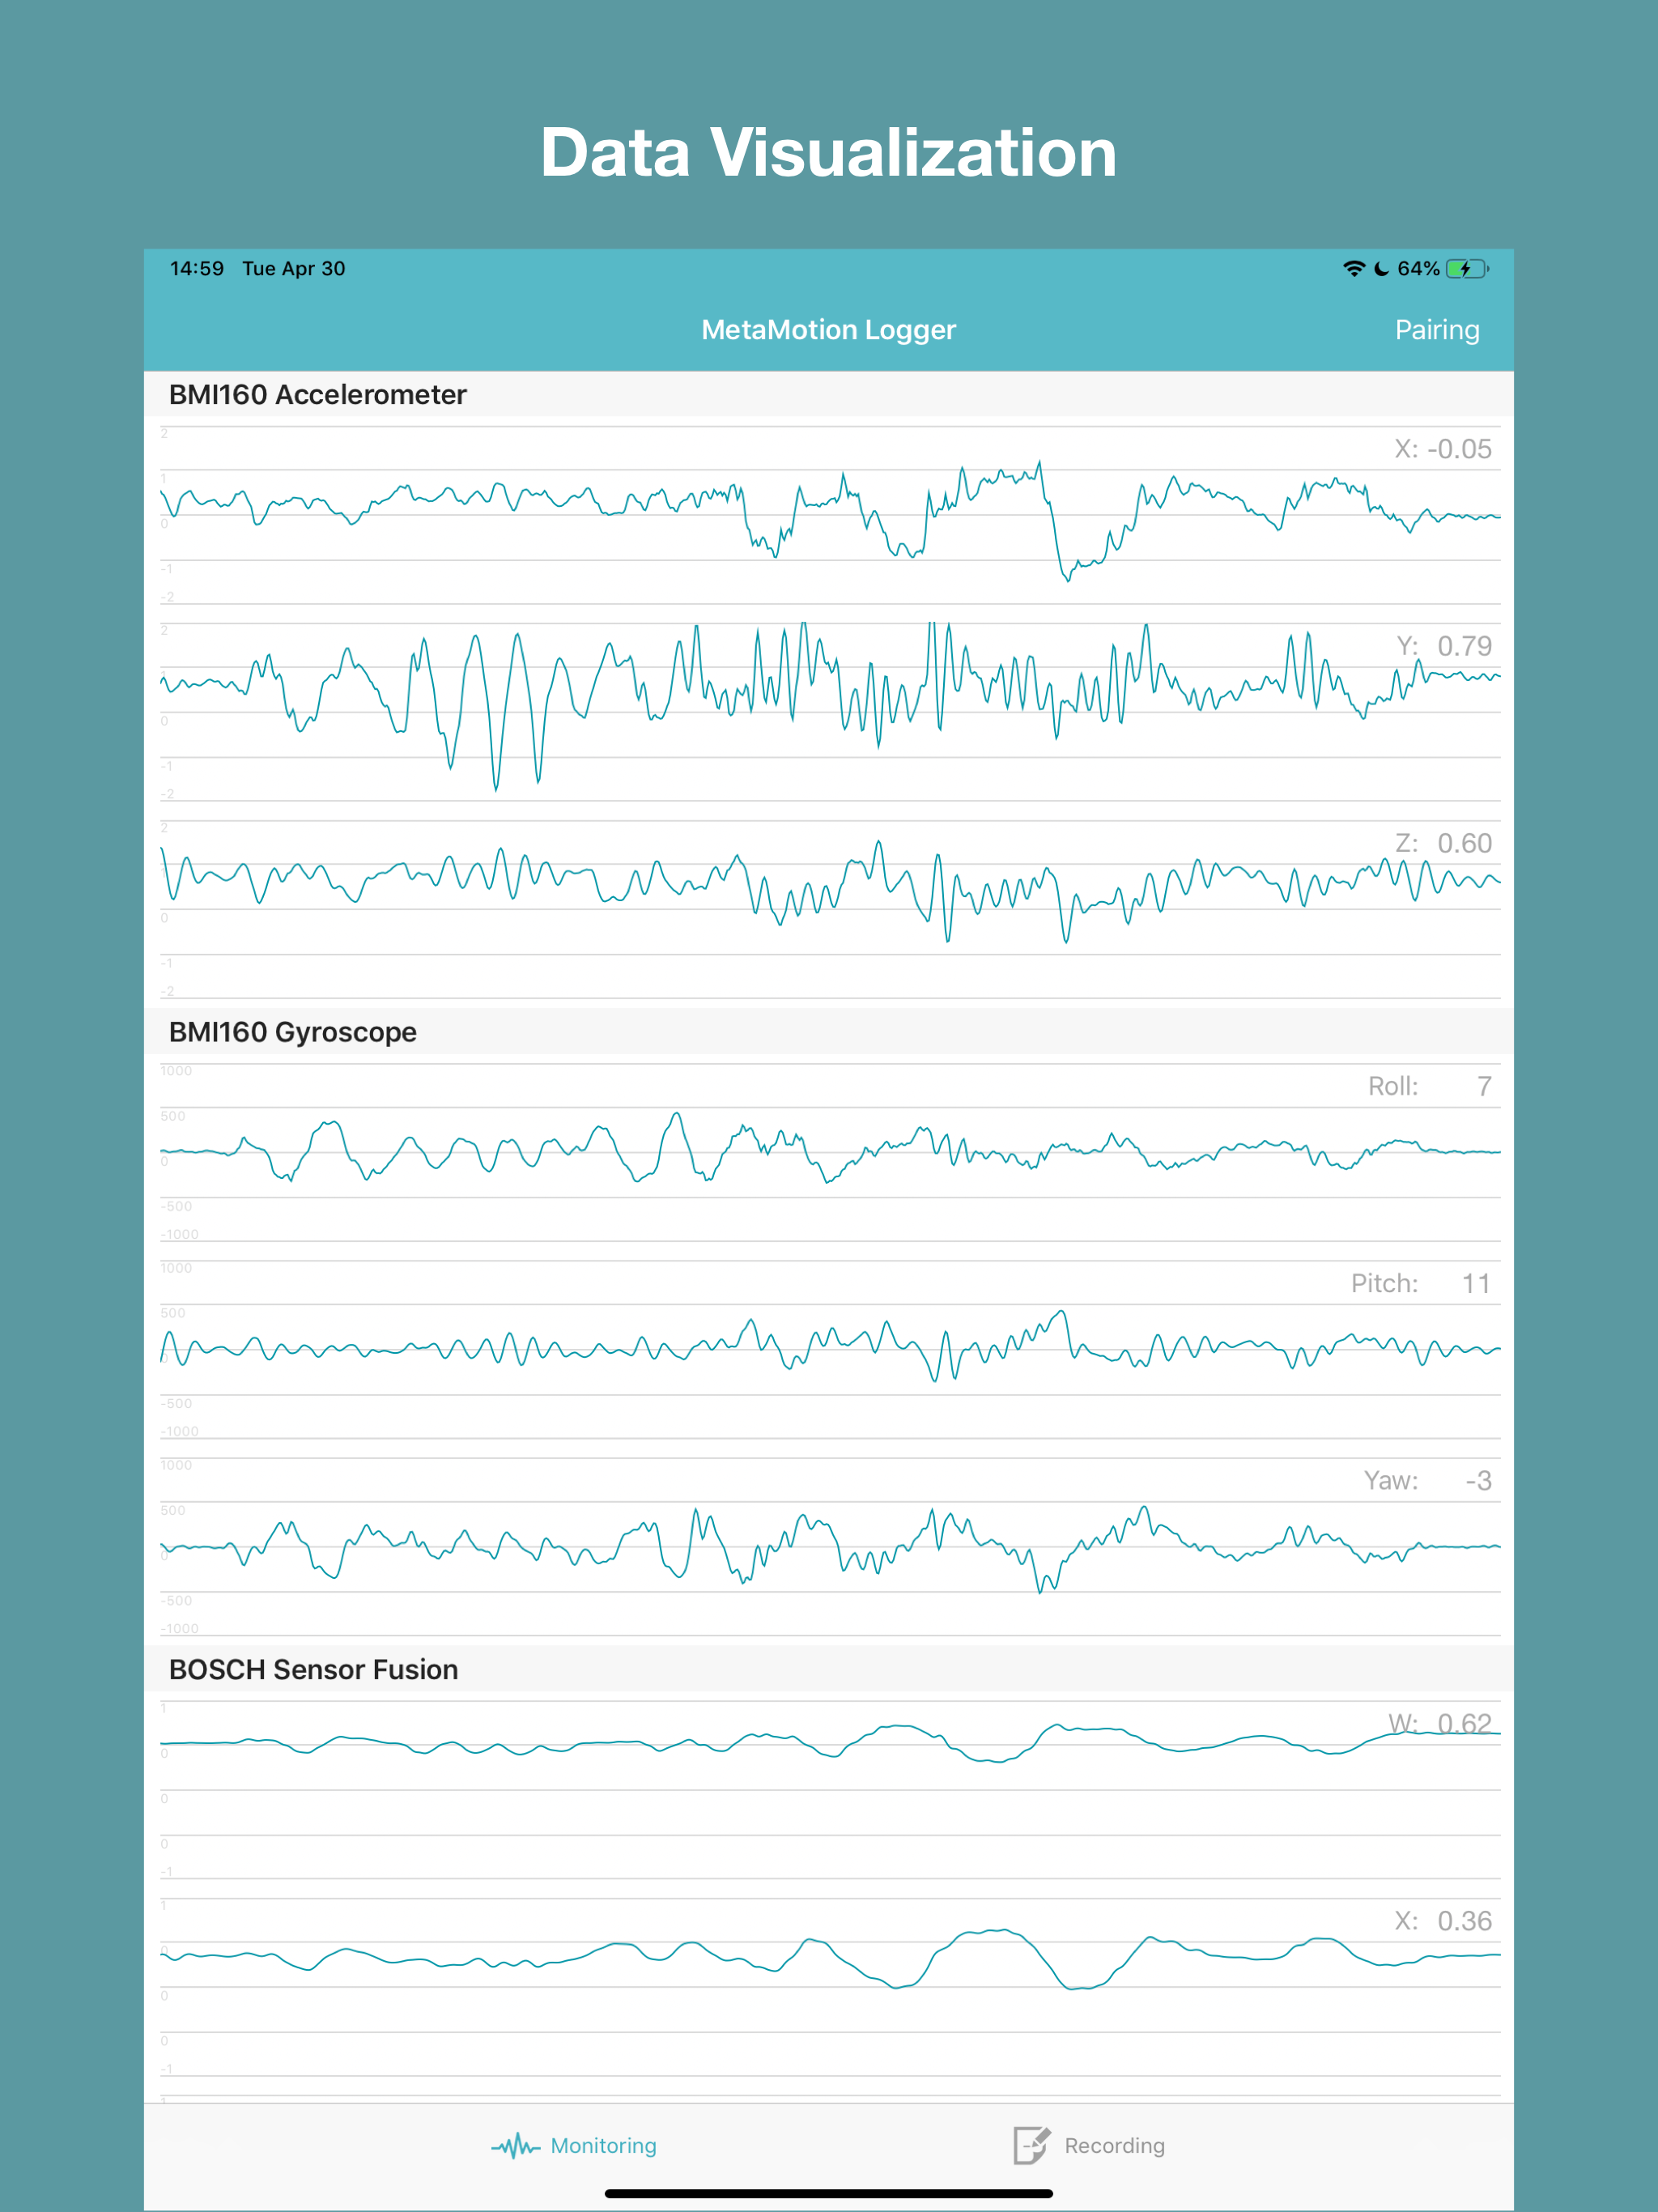Tap the Recording pencil-note icon

click(x=1031, y=2145)
